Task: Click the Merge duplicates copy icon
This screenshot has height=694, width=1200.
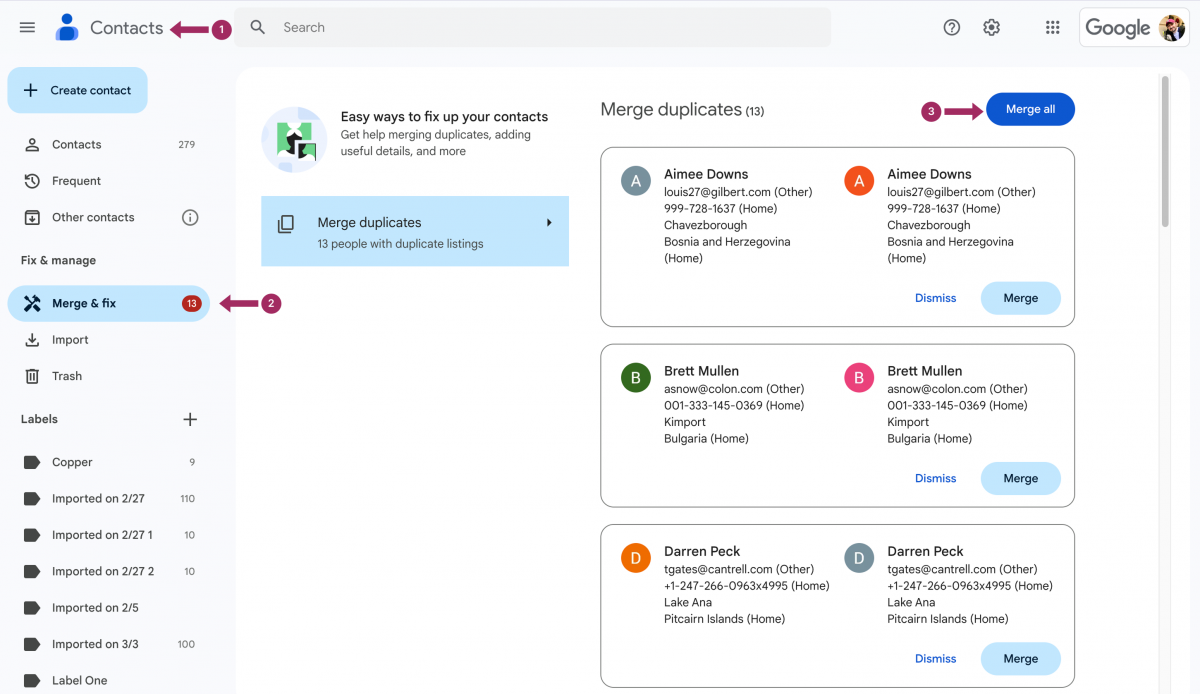Action: pos(286,224)
